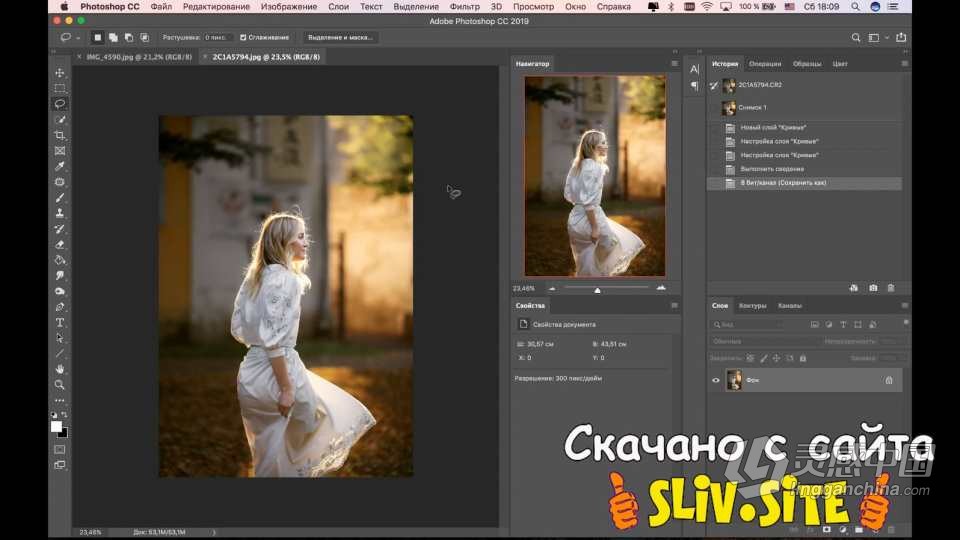Select the Eyedropper tool
This screenshot has width=960, height=540.
(x=59, y=167)
